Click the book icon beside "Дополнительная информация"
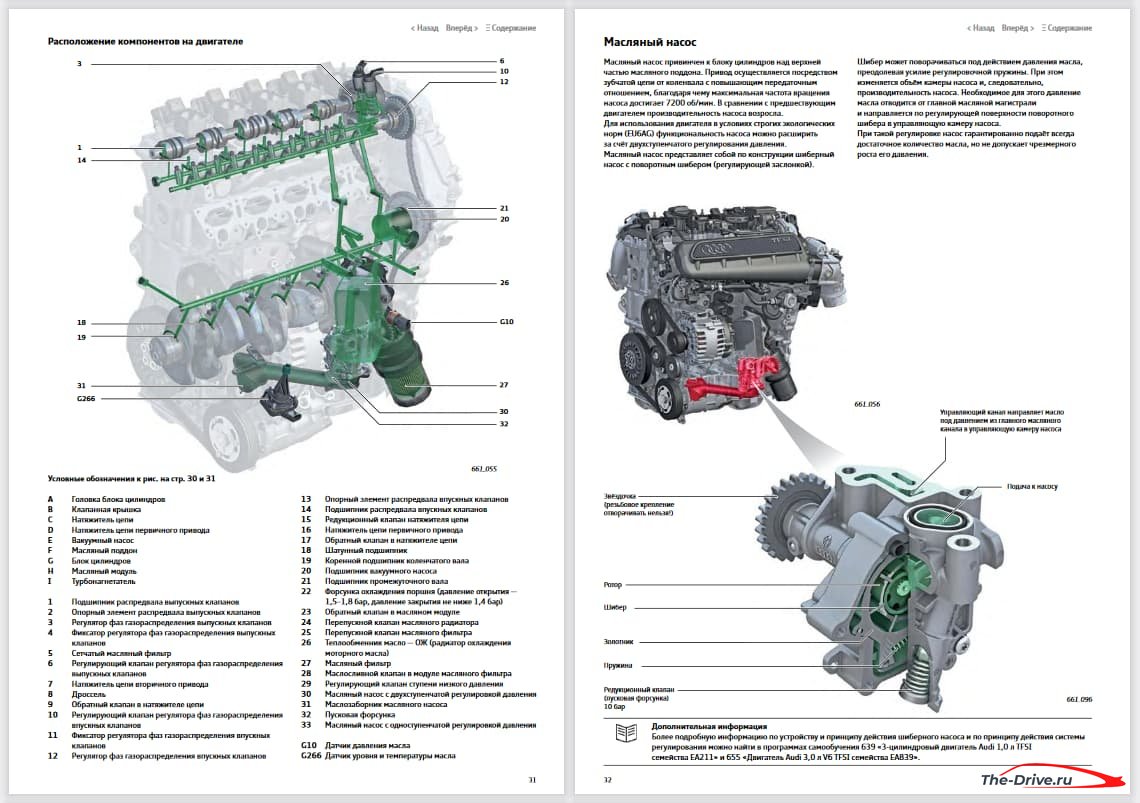 626,732
